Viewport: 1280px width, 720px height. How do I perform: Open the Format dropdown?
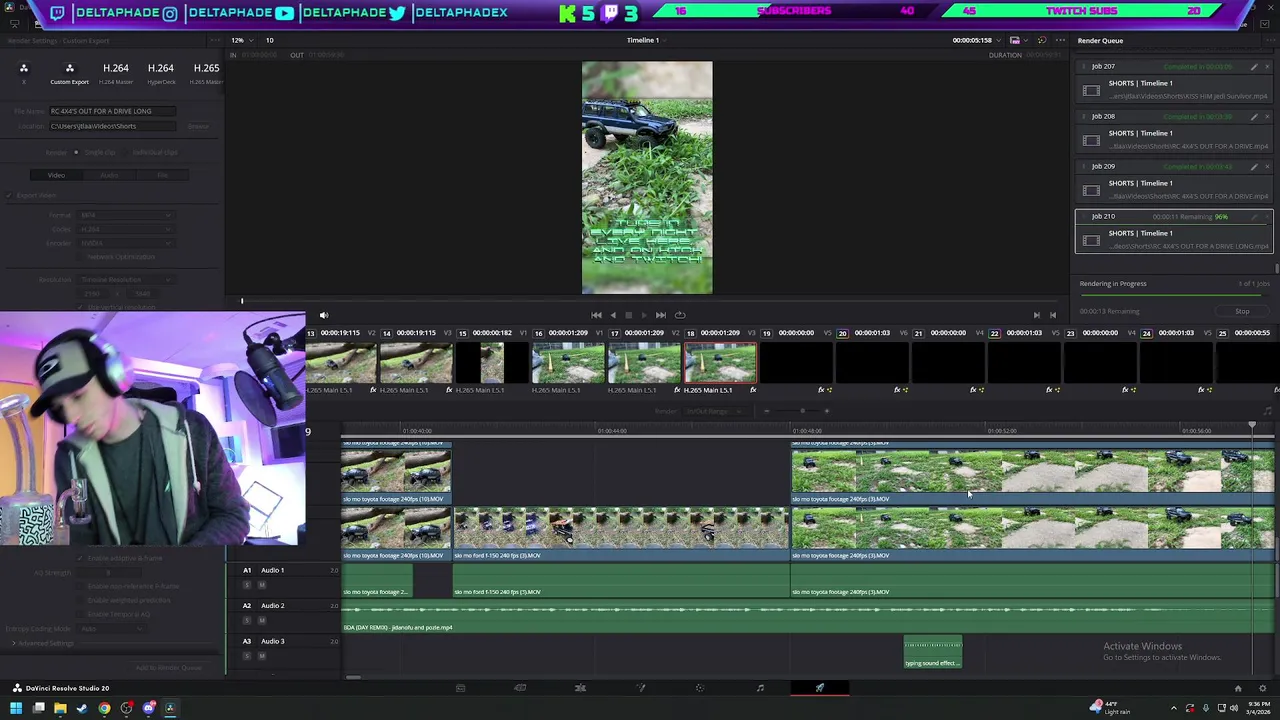point(125,215)
